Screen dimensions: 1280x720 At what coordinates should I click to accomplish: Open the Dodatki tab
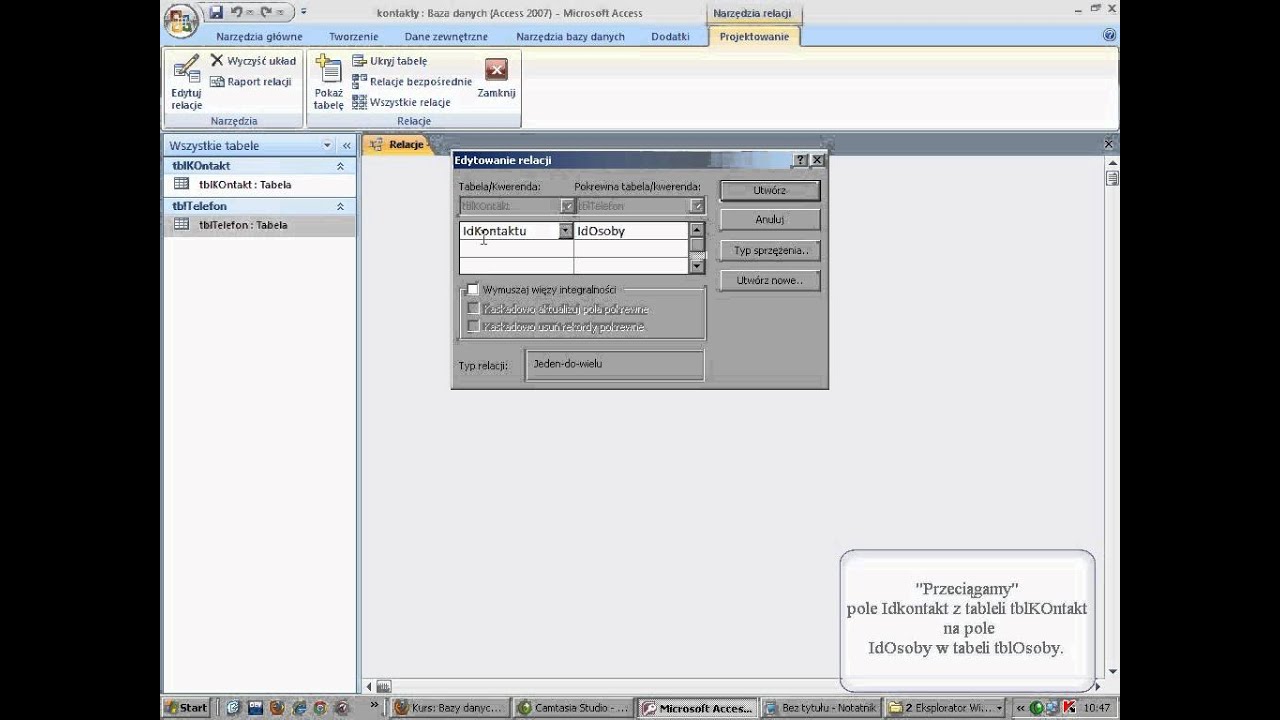pyautogui.click(x=670, y=37)
